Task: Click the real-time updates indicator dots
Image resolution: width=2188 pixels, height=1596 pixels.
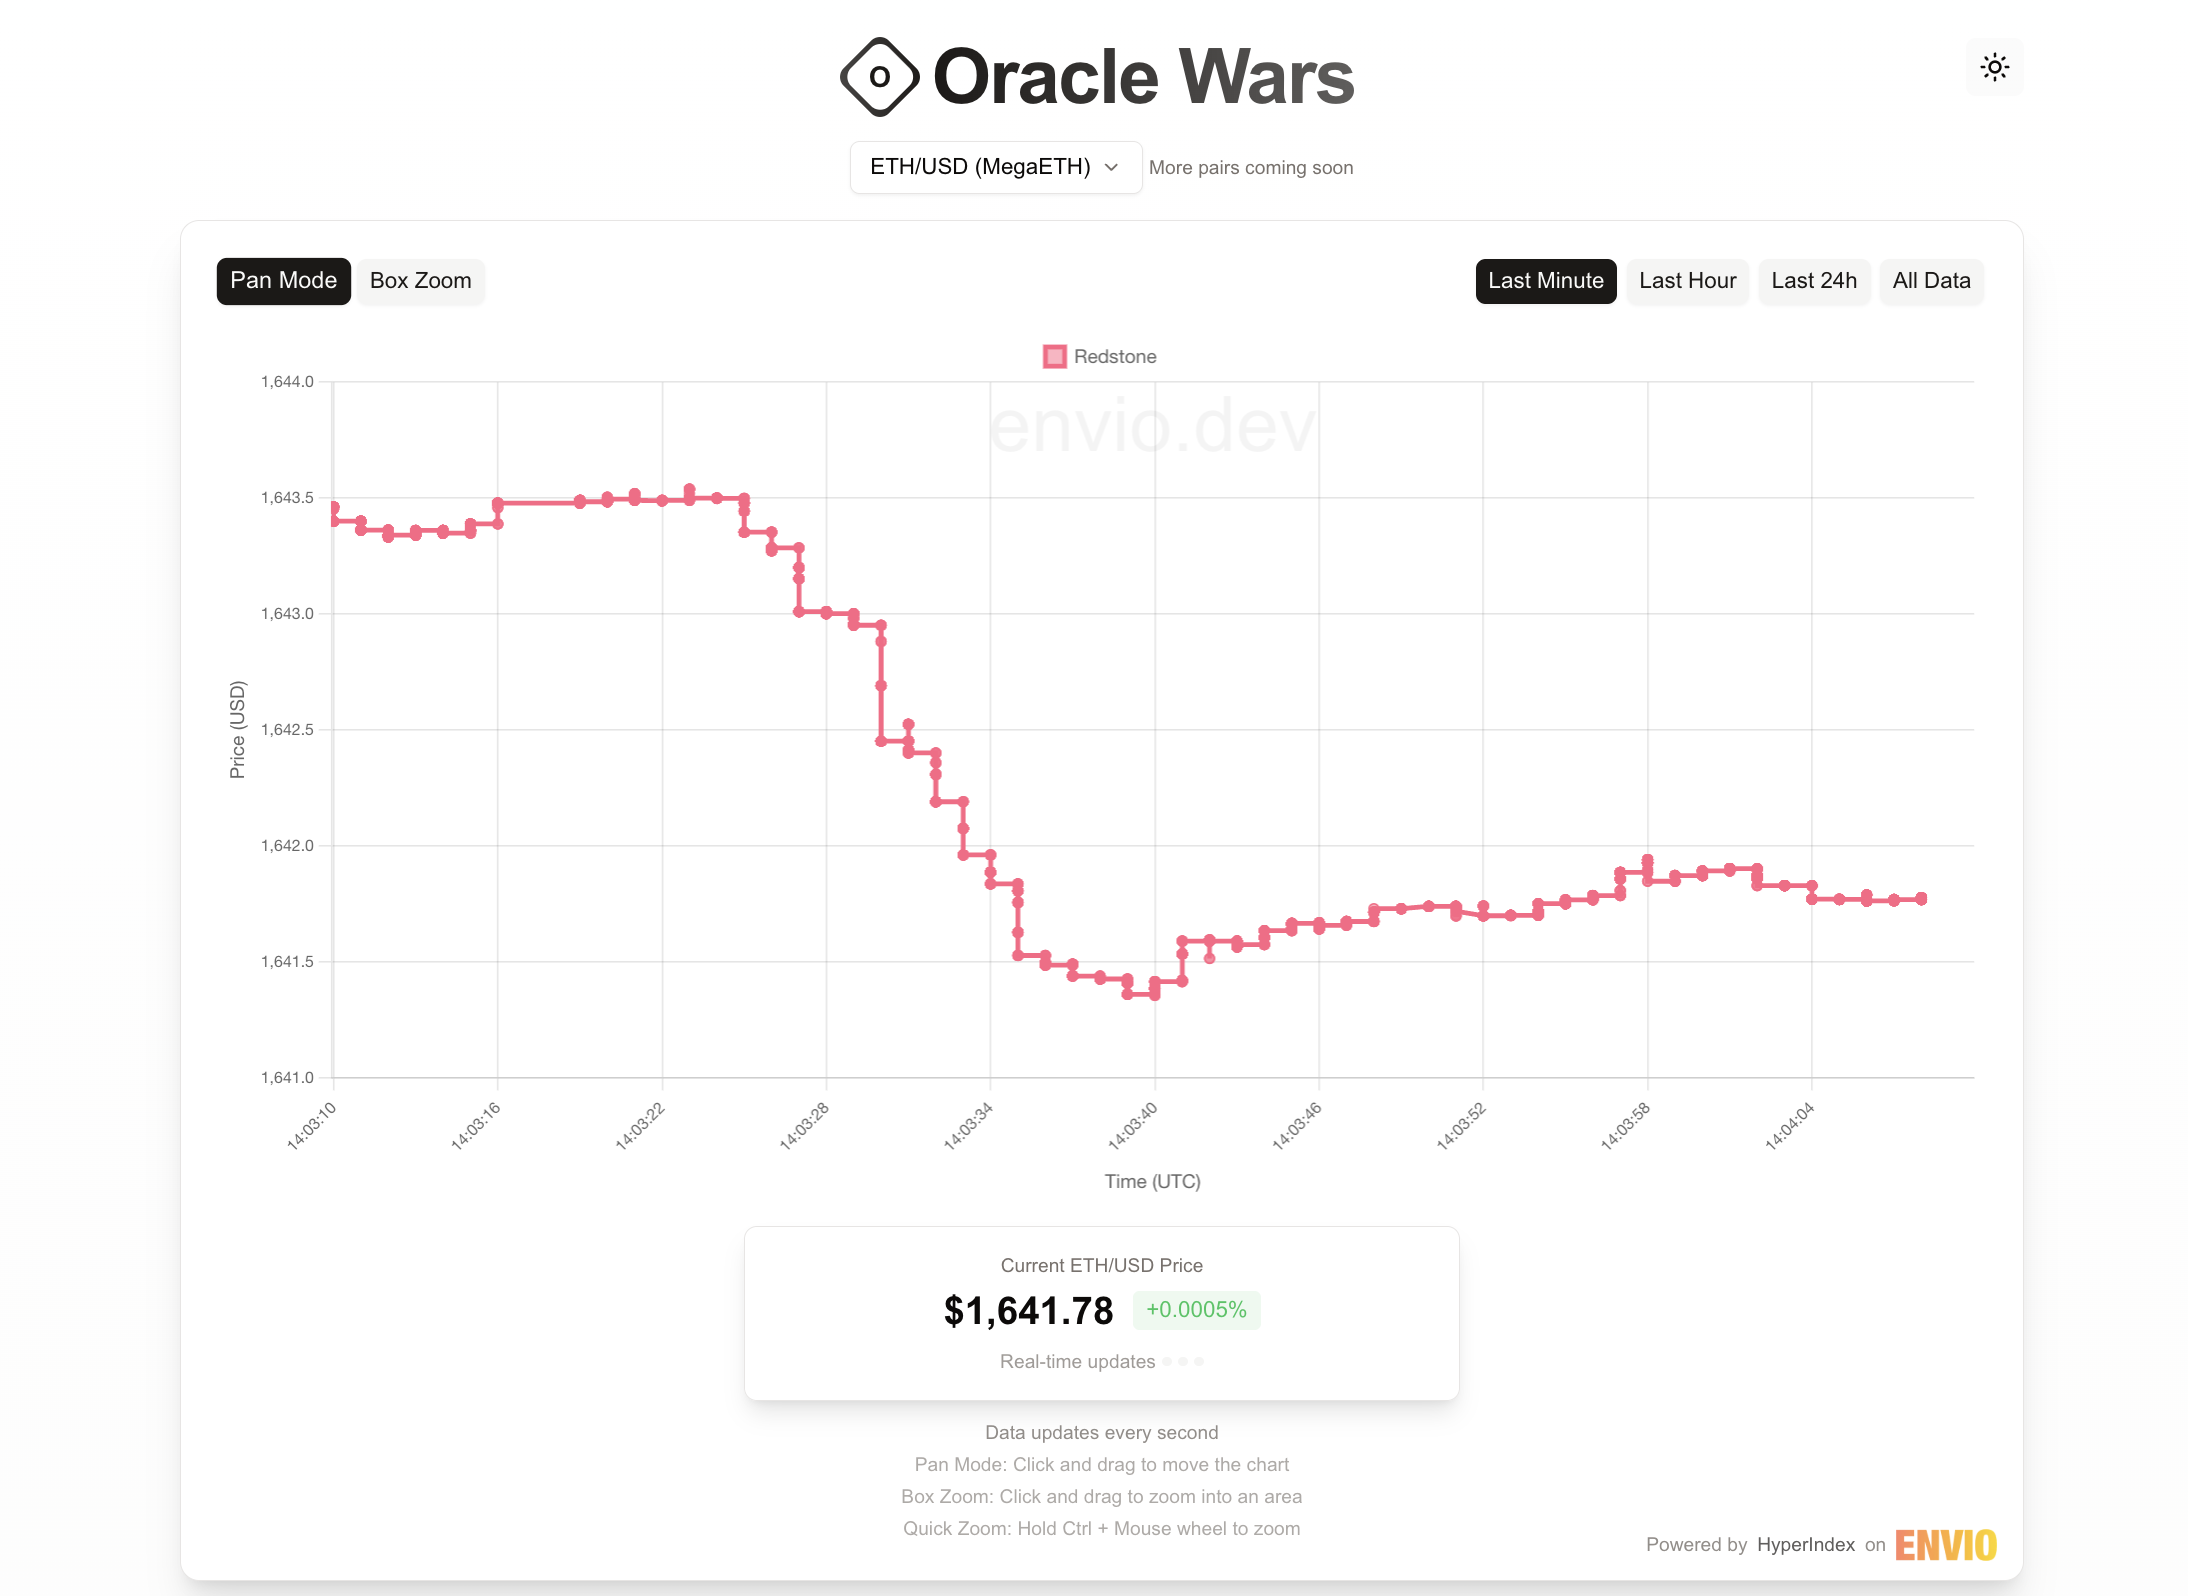Action: pyautogui.click(x=1184, y=1361)
